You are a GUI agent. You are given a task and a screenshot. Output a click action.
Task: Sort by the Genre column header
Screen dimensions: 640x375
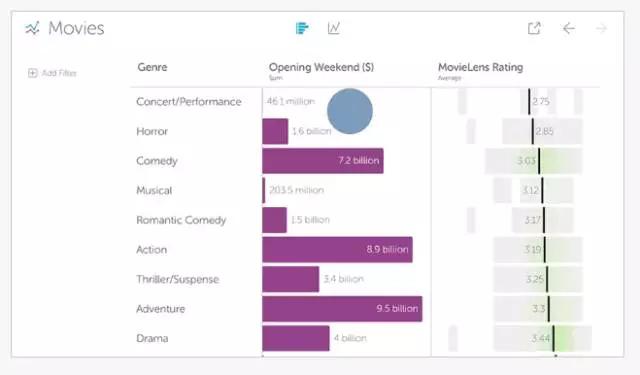[x=152, y=67]
